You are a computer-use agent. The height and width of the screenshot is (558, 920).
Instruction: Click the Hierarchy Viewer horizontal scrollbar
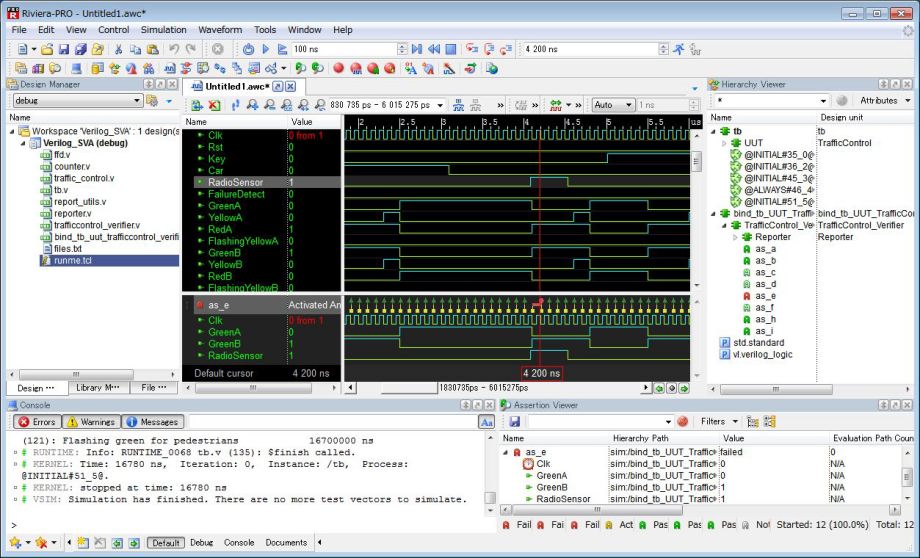click(x=776, y=389)
